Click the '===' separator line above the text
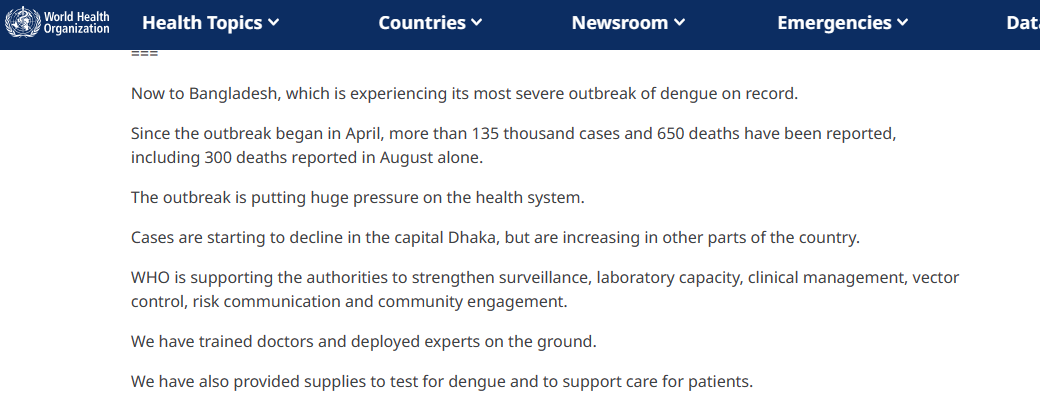 click(x=144, y=54)
